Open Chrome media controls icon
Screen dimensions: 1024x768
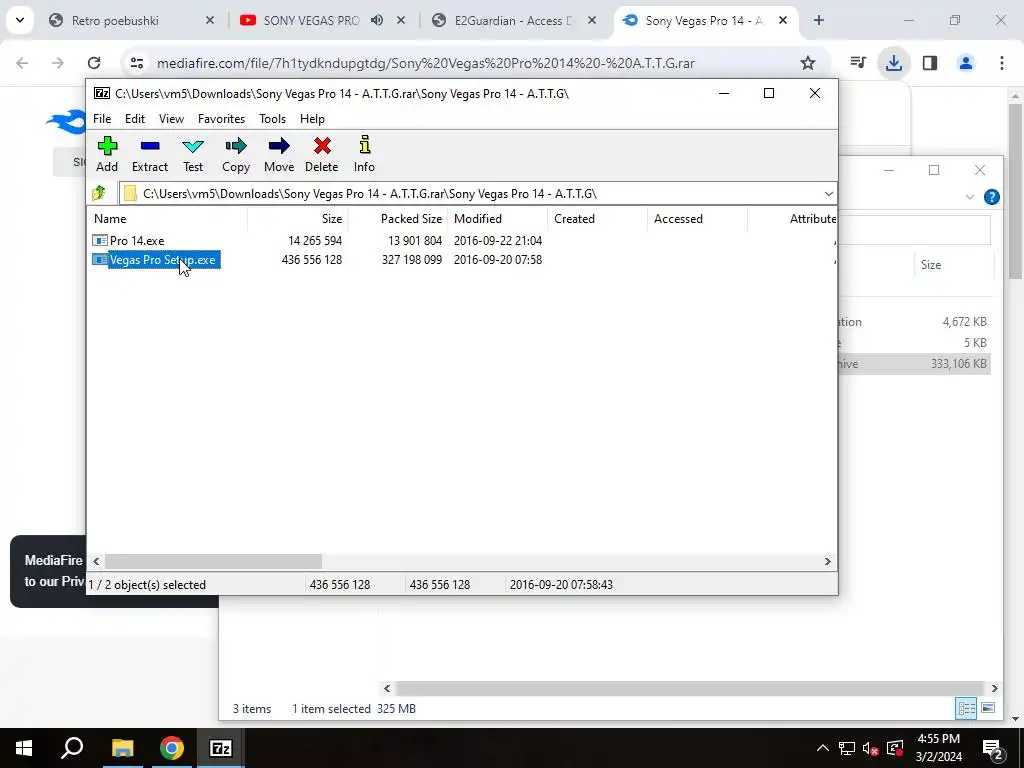point(858,63)
